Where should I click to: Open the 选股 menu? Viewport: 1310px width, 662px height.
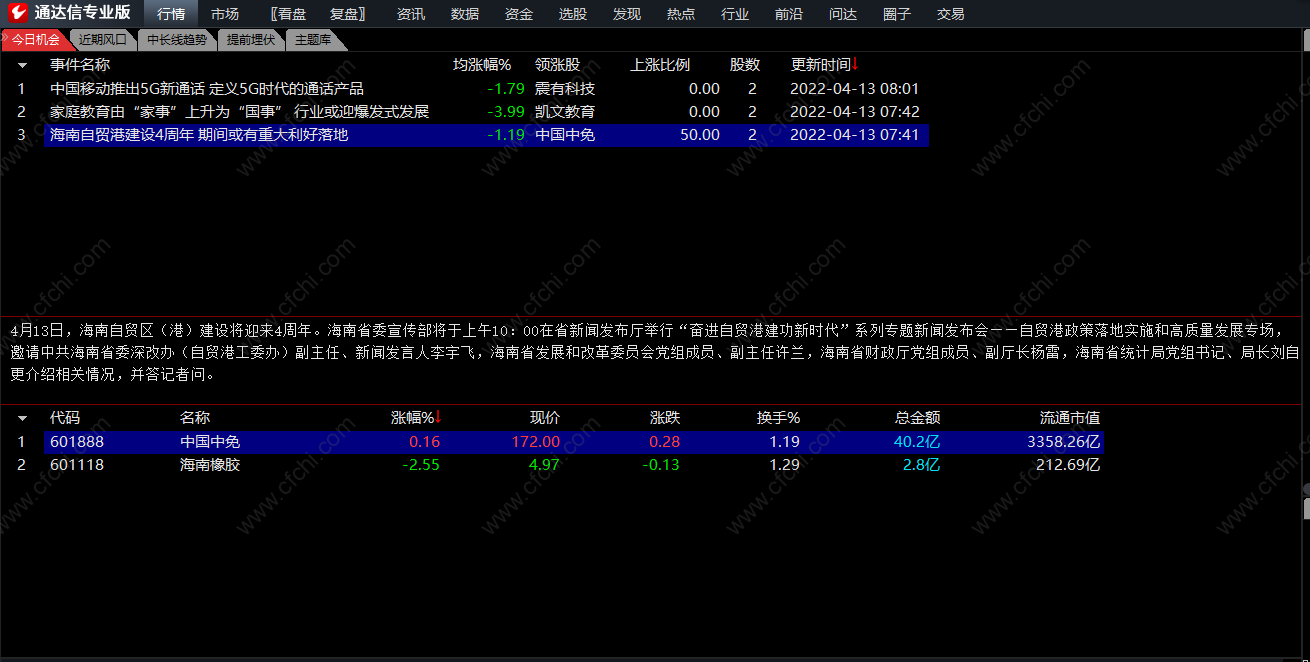[573, 14]
